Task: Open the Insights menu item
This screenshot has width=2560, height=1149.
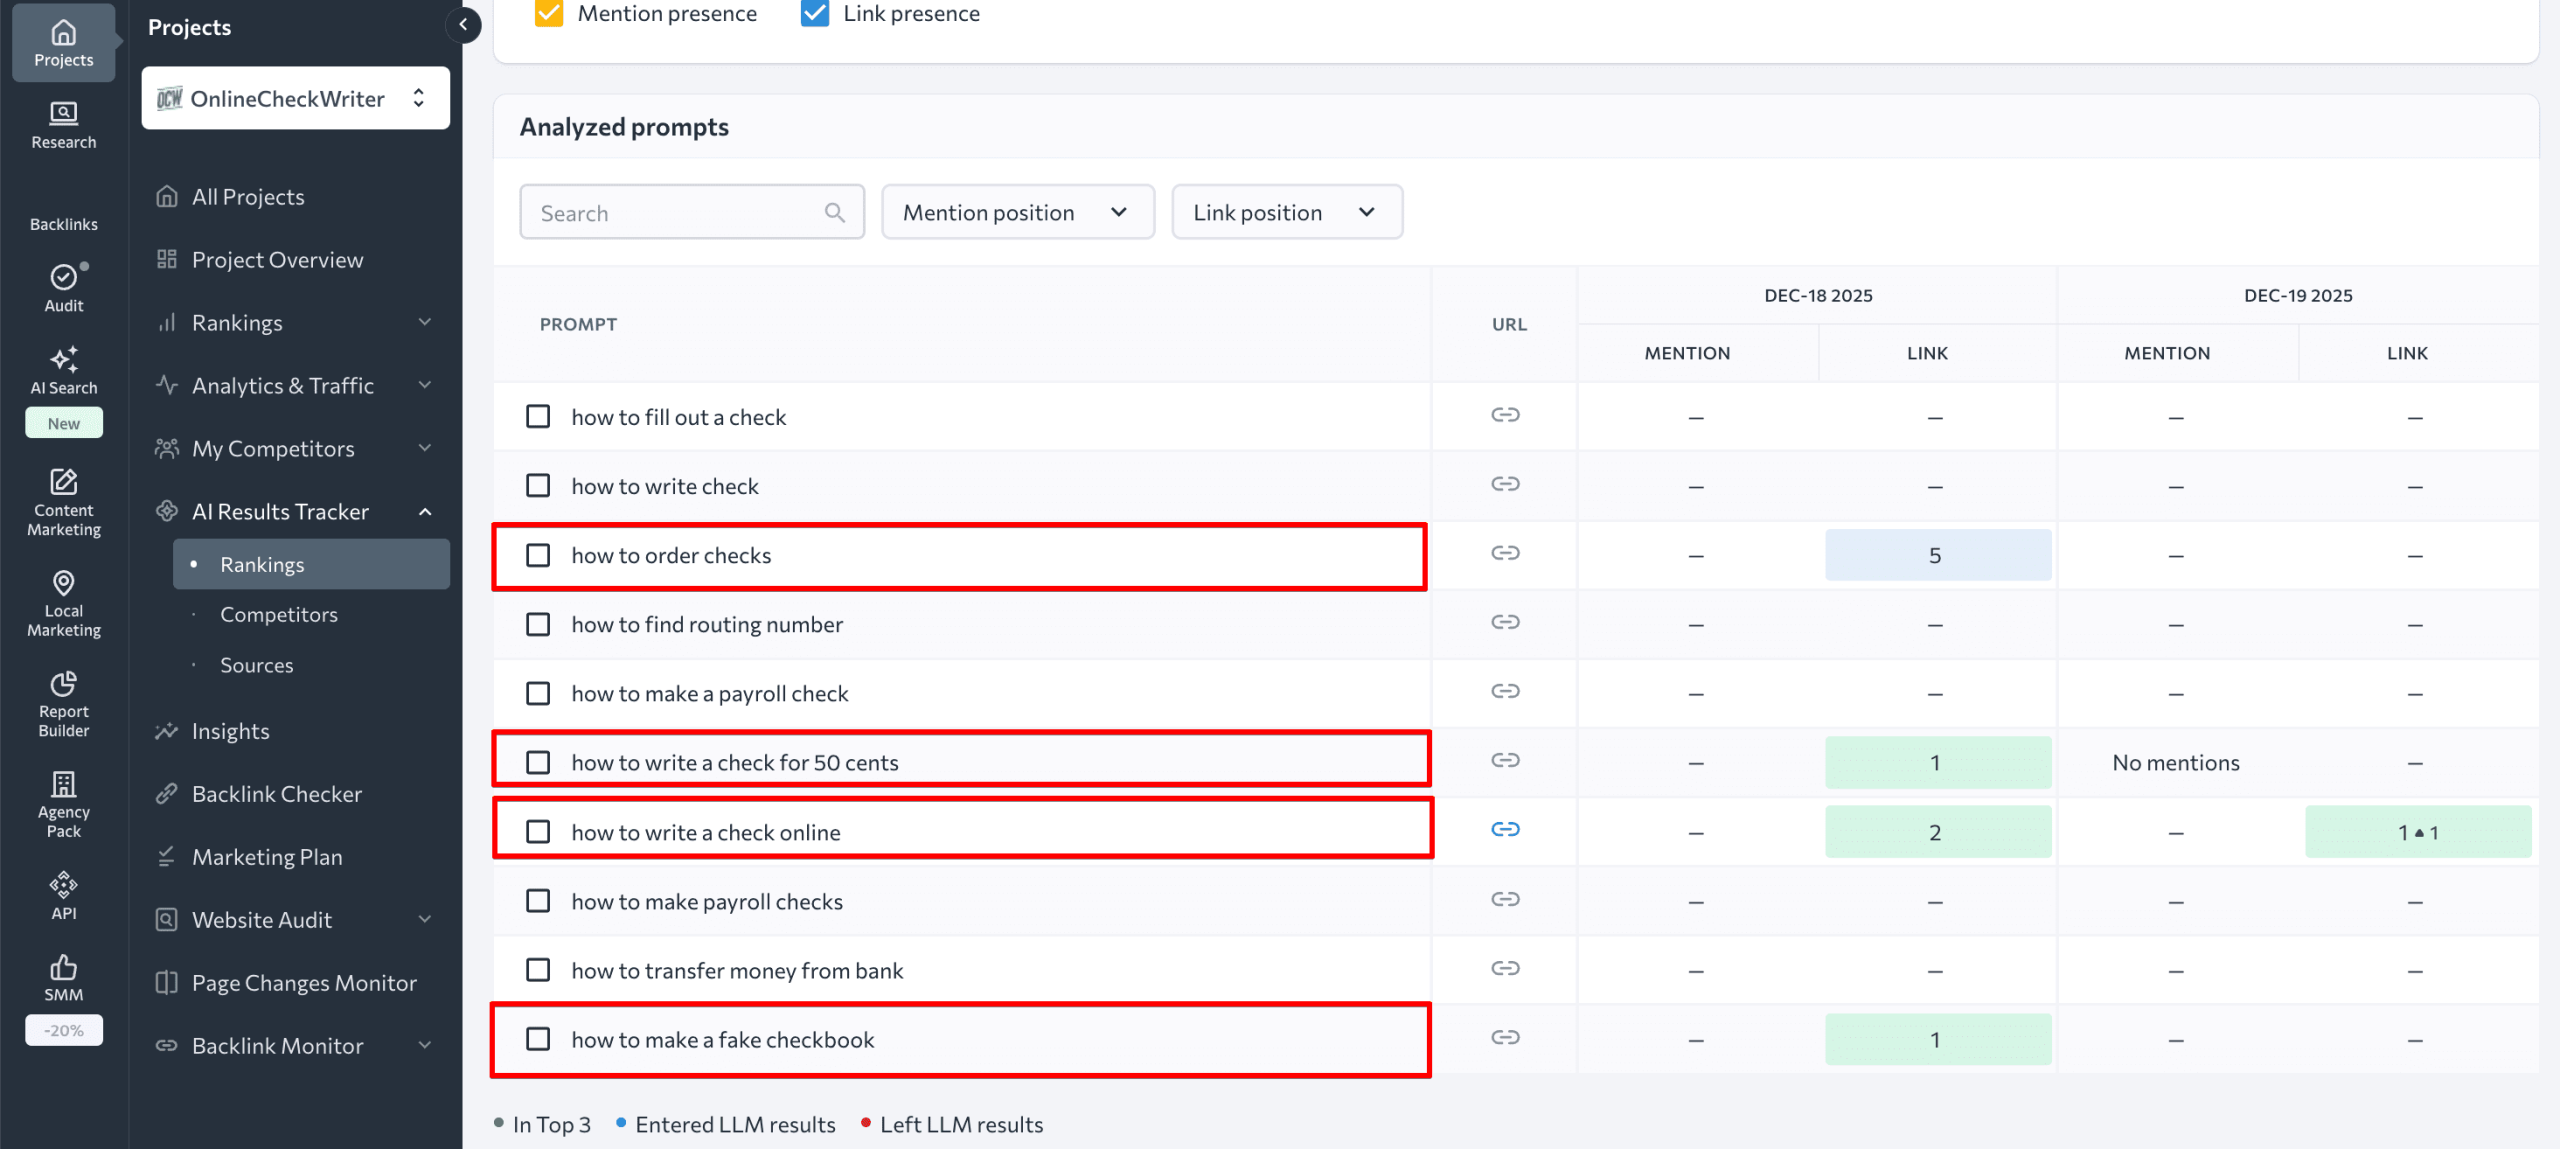Action: coord(230,730)
